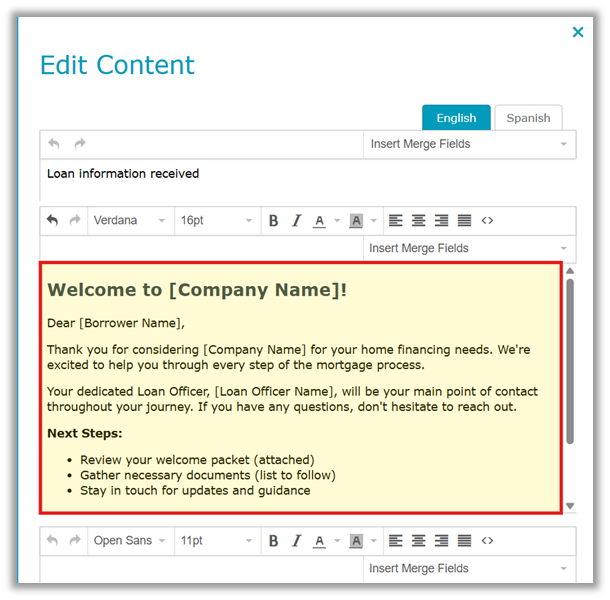Apply background color in Verdana editor toolbar
This screenshot has width=610, height=600.
(x=356, y=221)
